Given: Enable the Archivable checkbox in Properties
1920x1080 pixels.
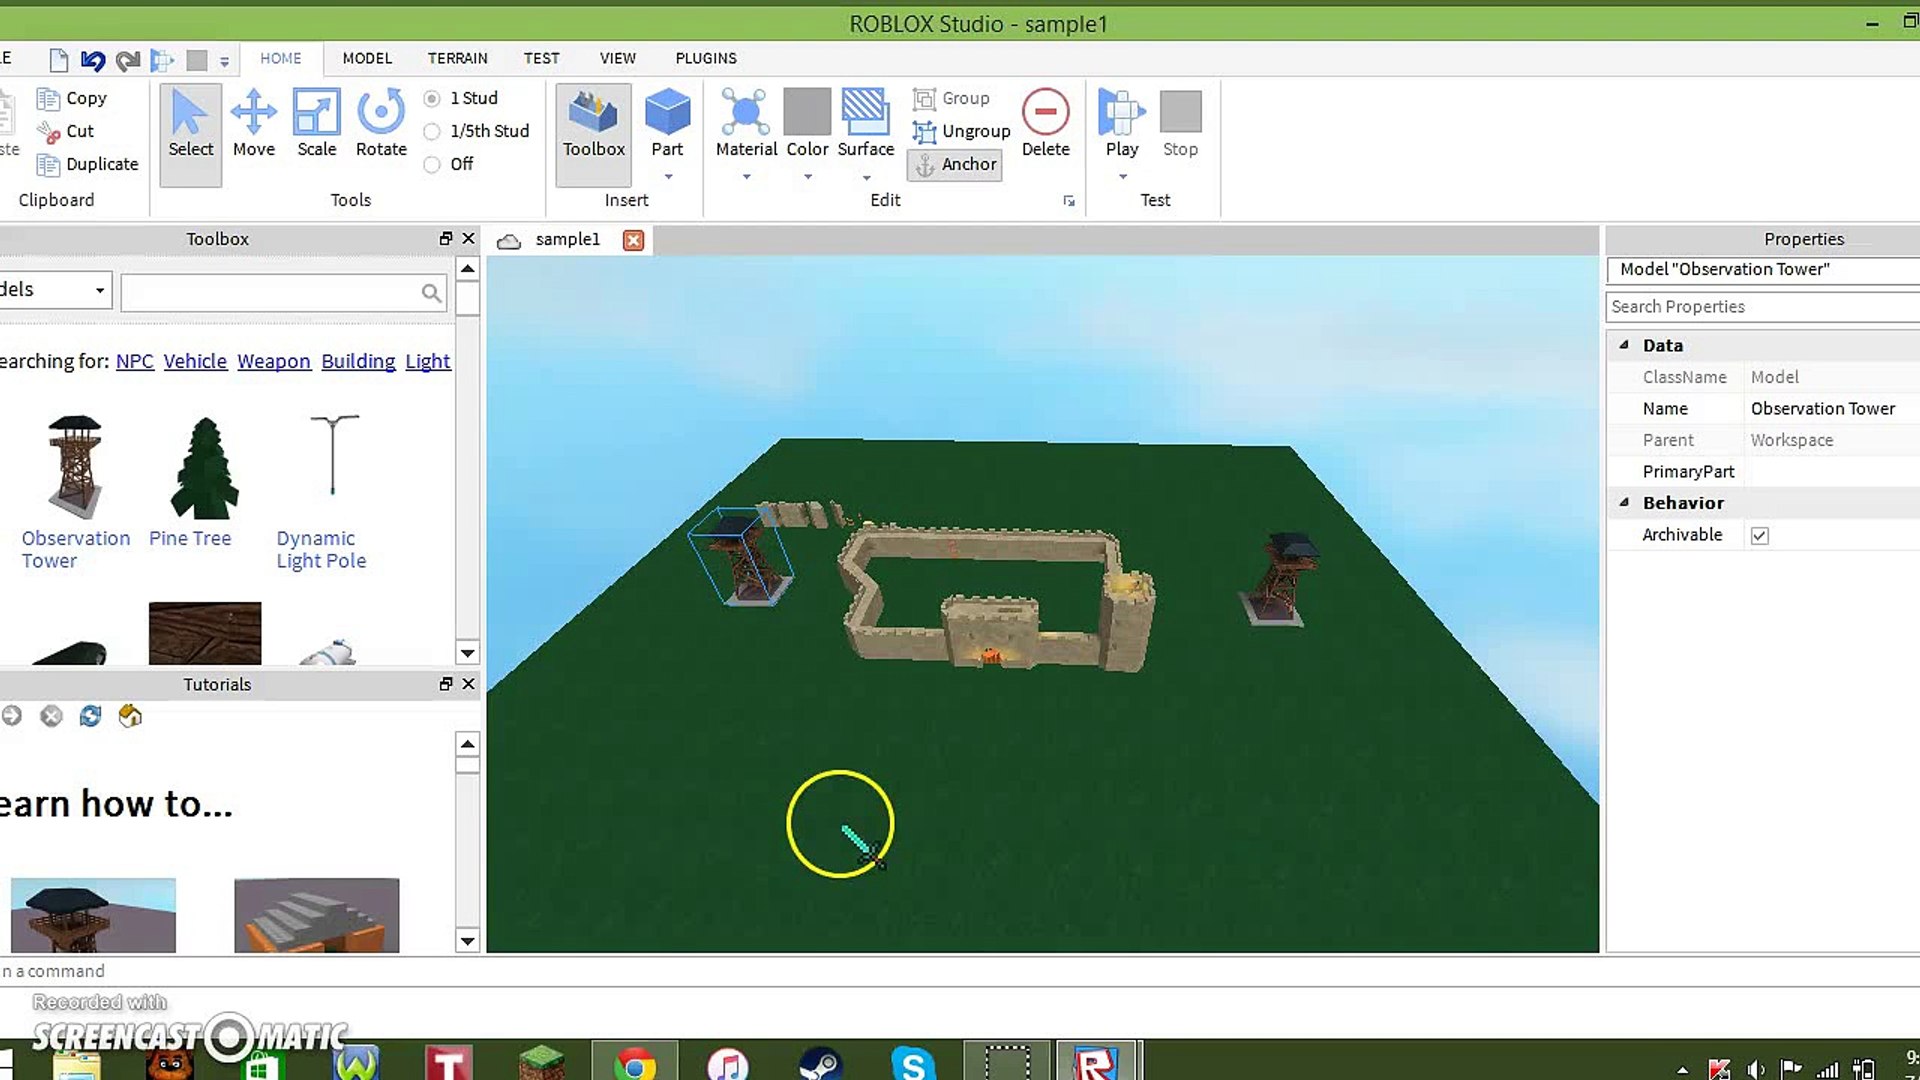Looking at the screenshot, I should (1760, 534).
